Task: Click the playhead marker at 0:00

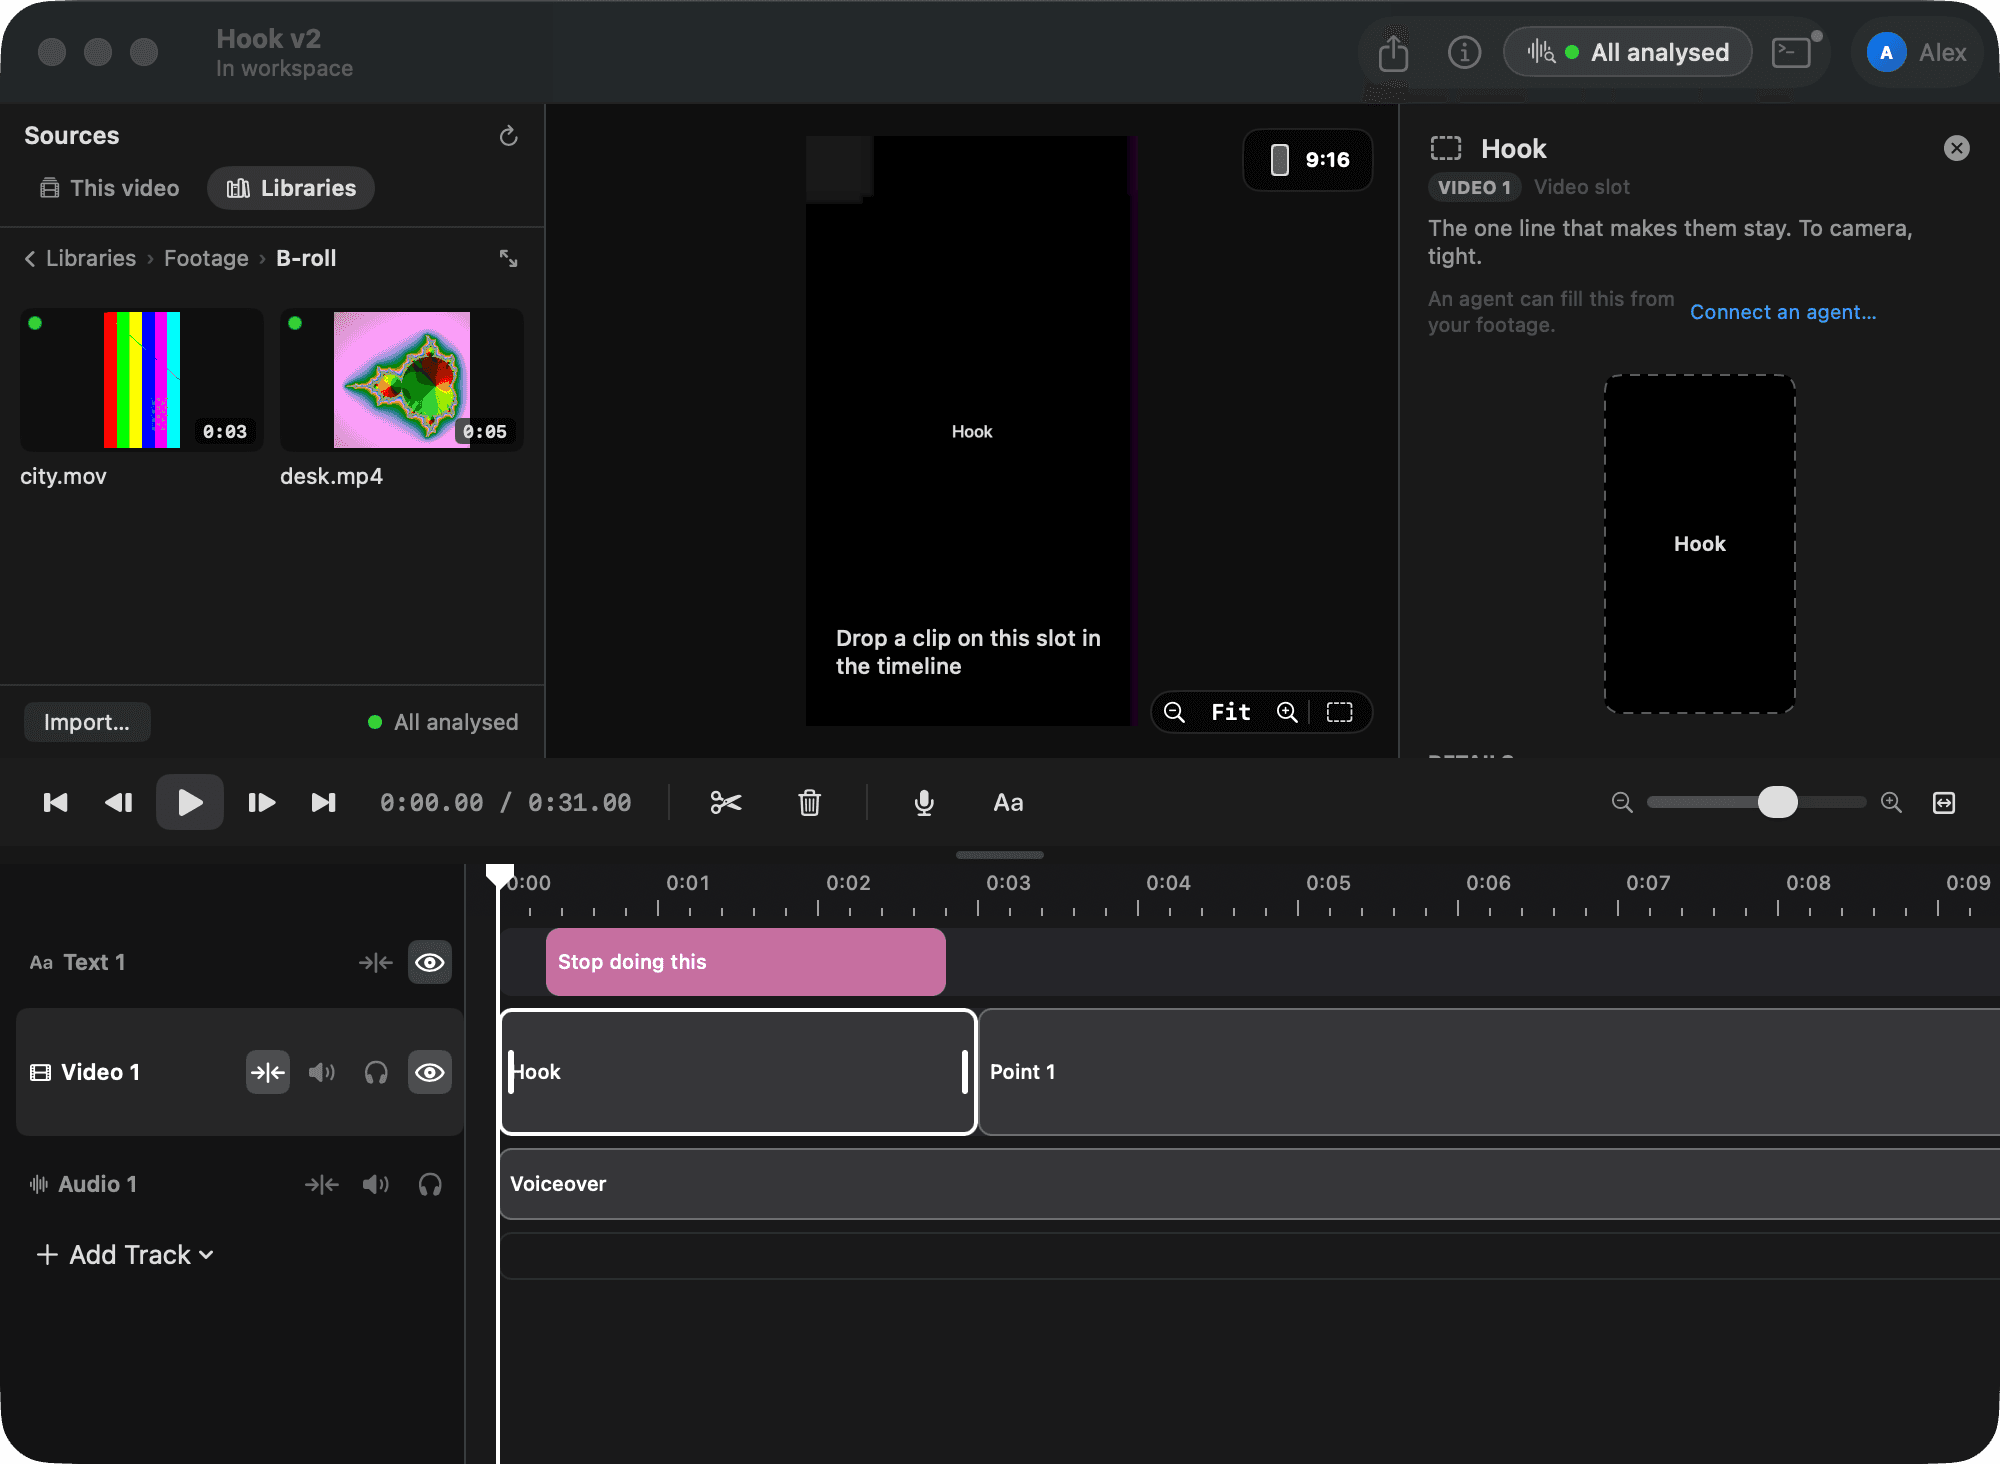Action: [x=500, y=876]
